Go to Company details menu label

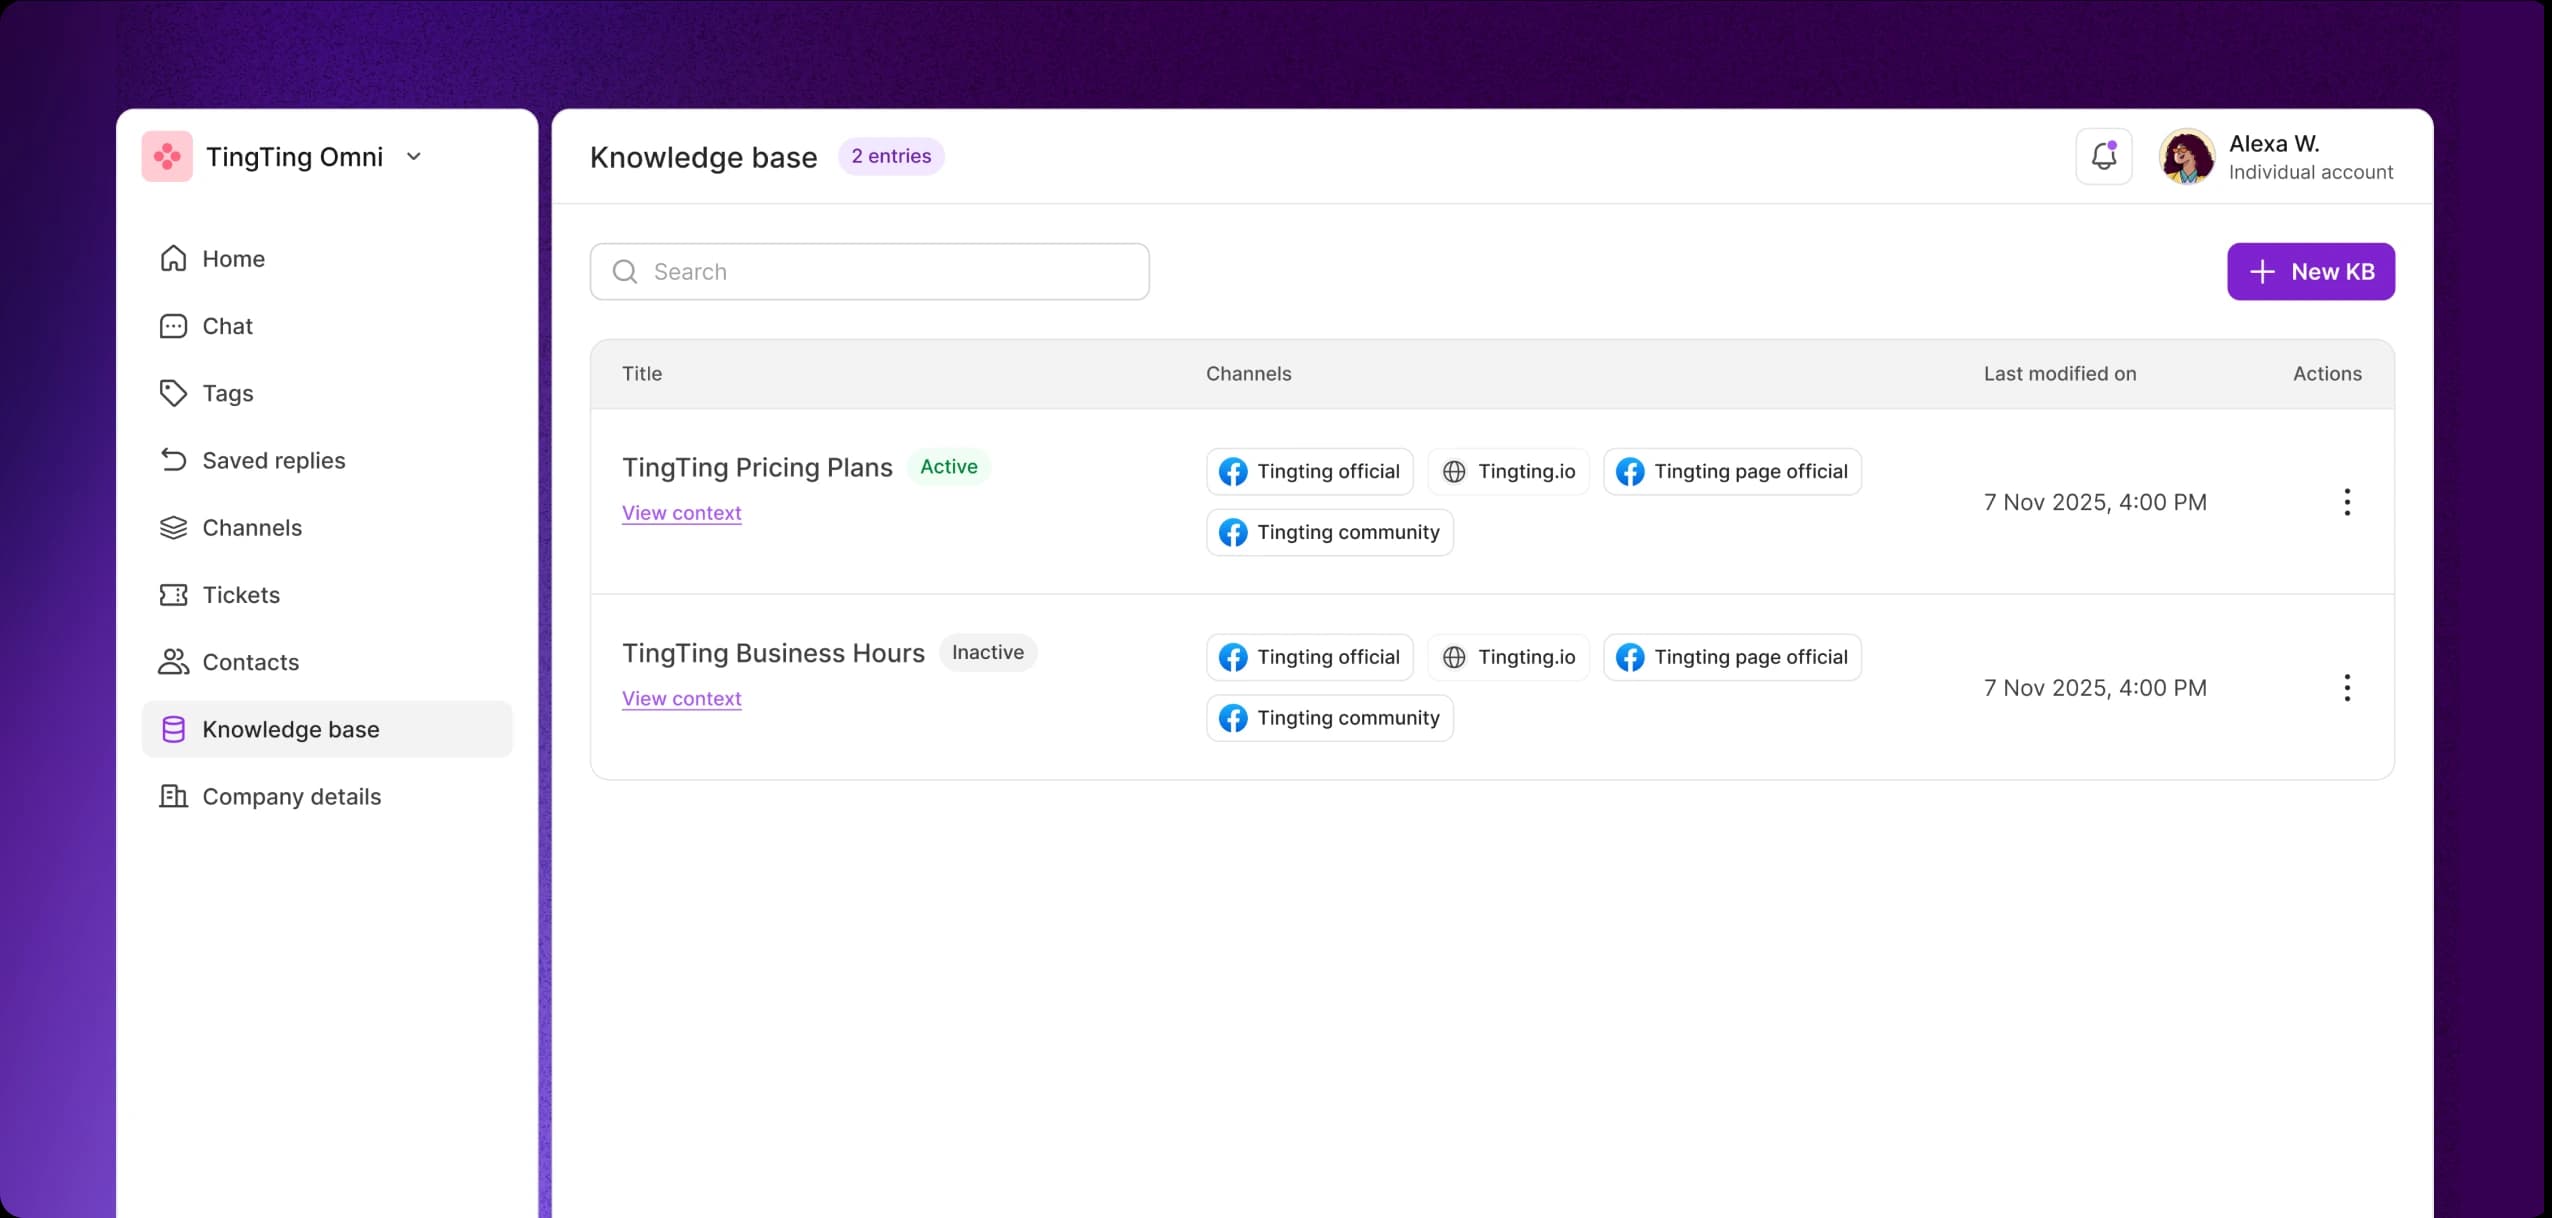coord(292,797)
